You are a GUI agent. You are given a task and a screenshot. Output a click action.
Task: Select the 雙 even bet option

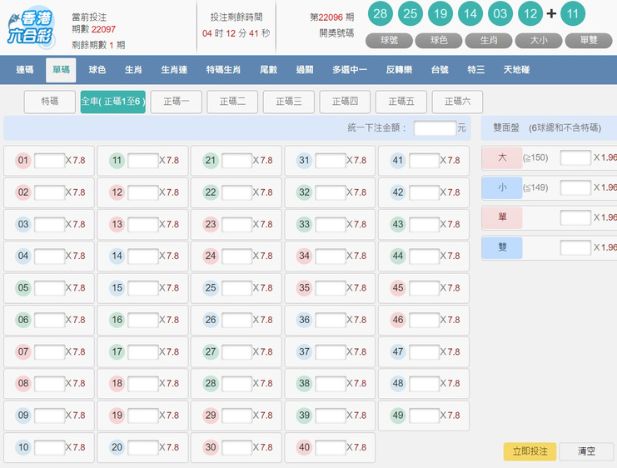pyautogui.click(x=502, y=247)
